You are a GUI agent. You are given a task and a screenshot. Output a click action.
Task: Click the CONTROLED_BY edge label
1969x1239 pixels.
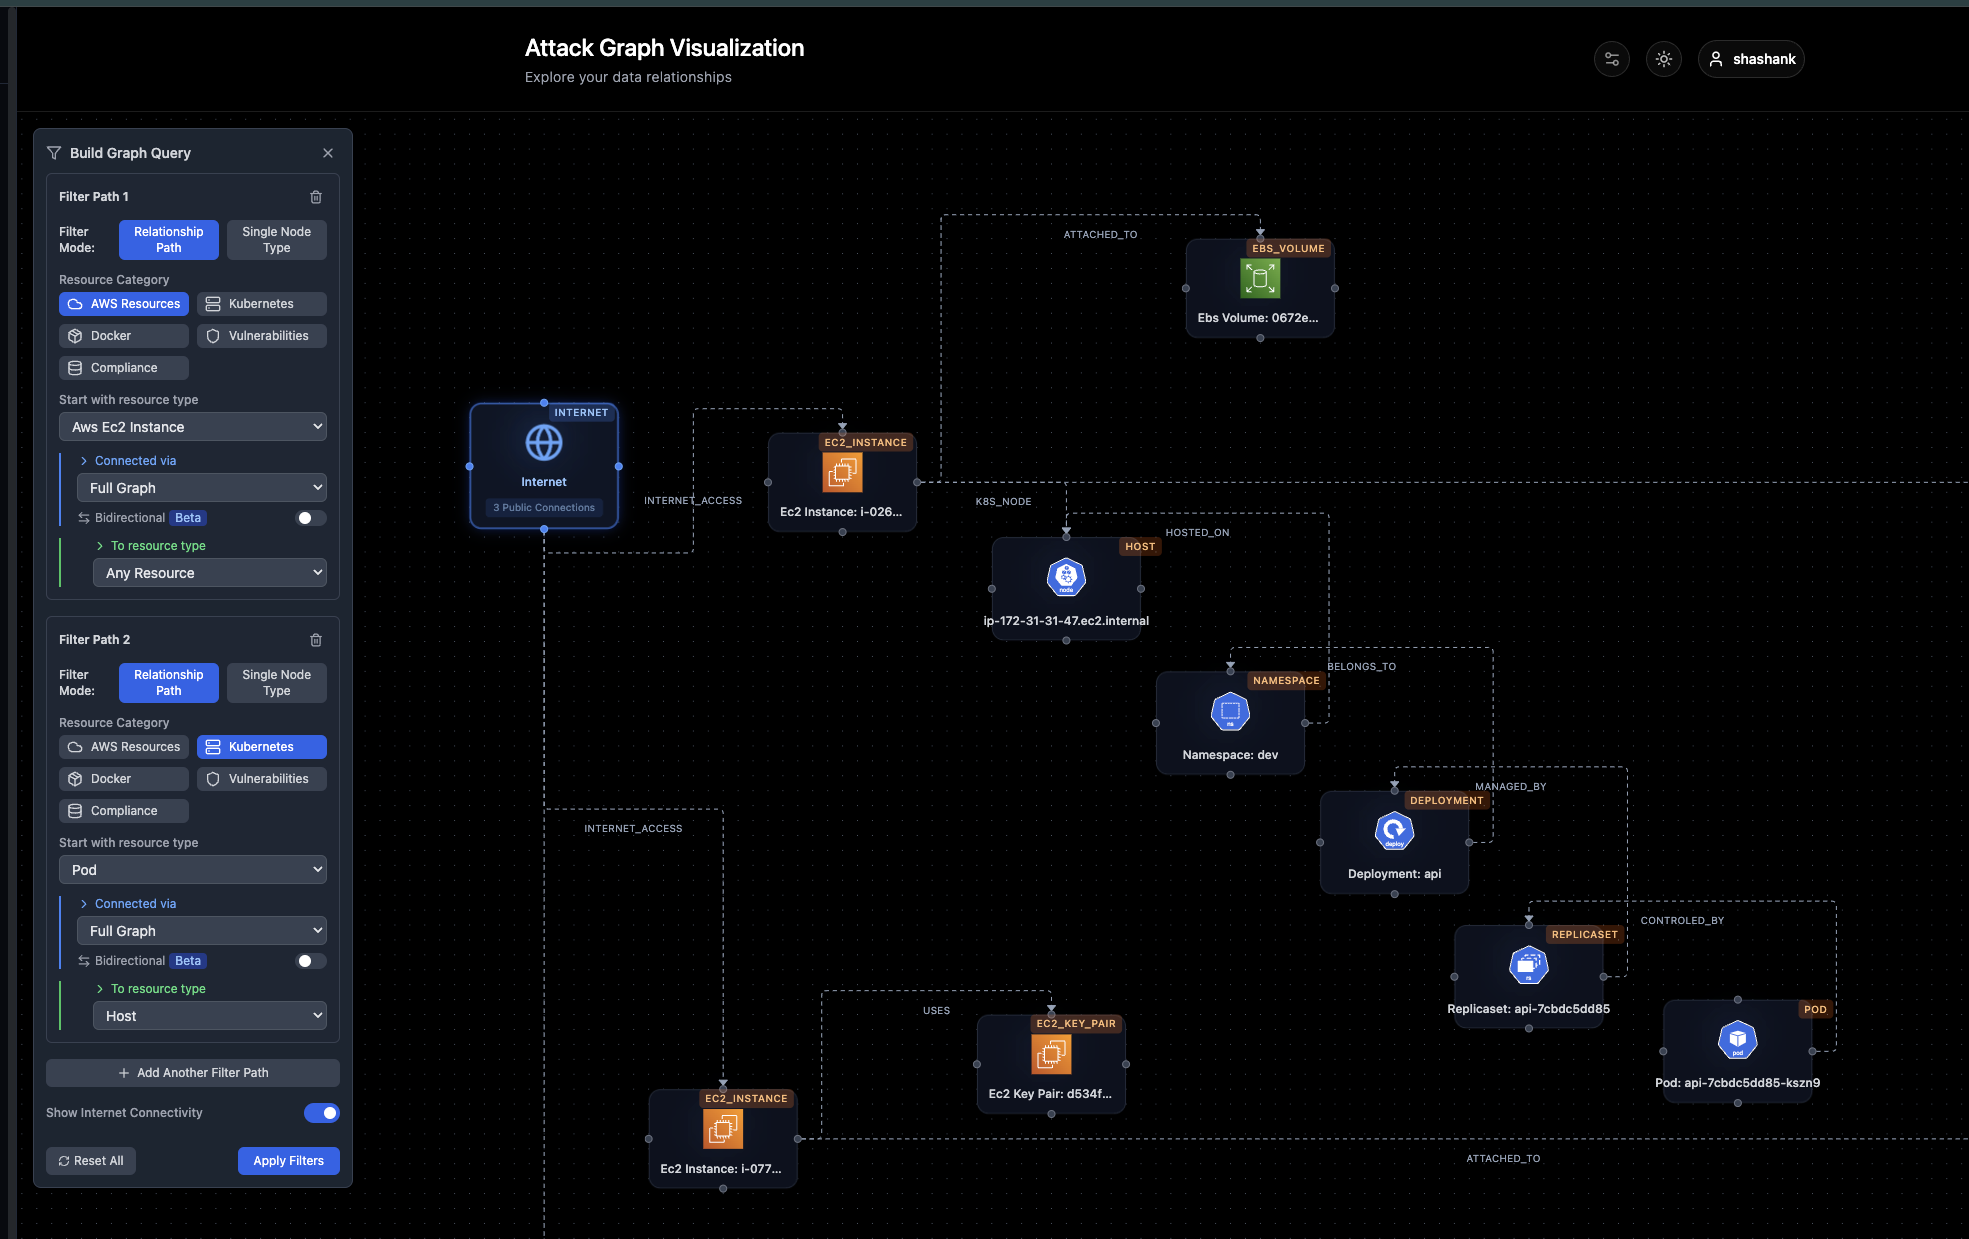(x=1682, y=921)
